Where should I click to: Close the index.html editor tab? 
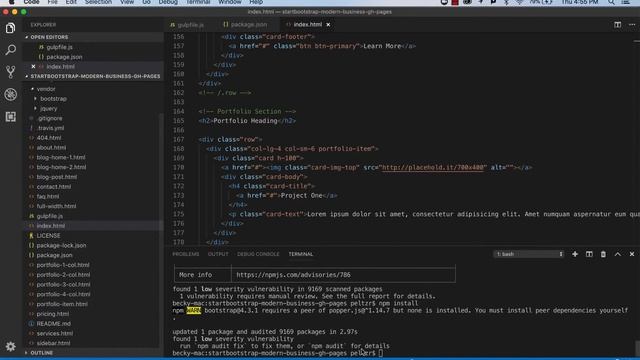(328, 24)
